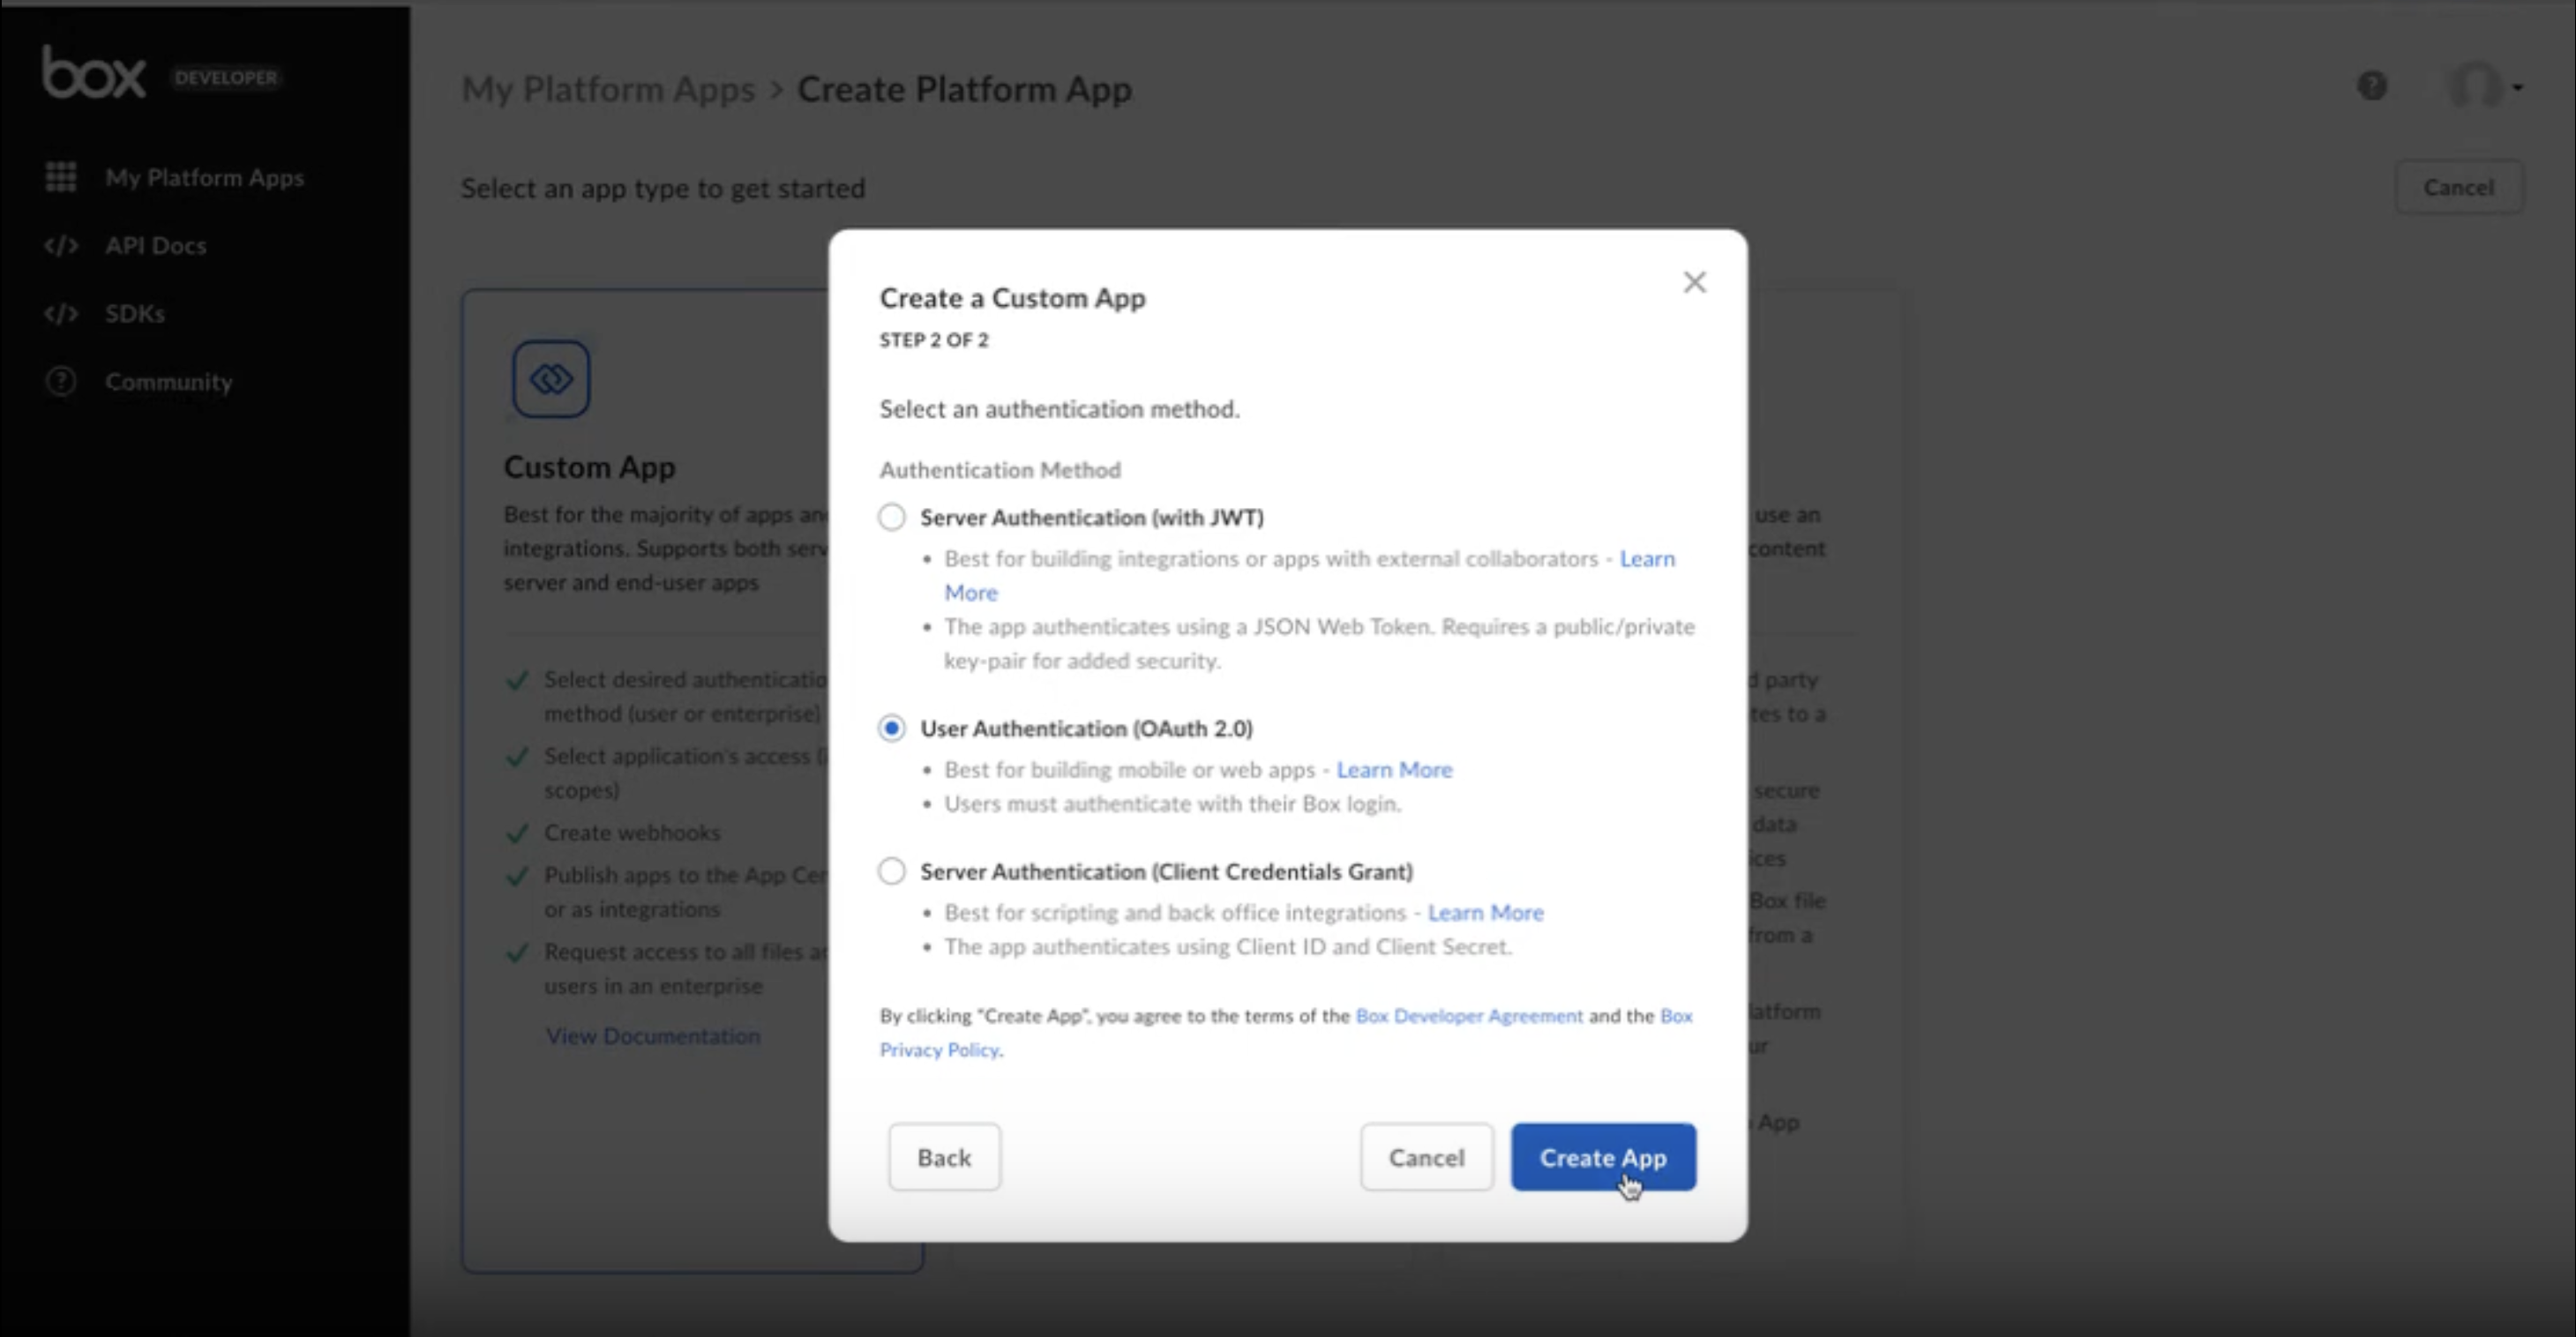Image resolution: width=2576 pixels, height=1337 pixels.
Task: Click the My Platform Apps grid icon
Action: point(61,177)
